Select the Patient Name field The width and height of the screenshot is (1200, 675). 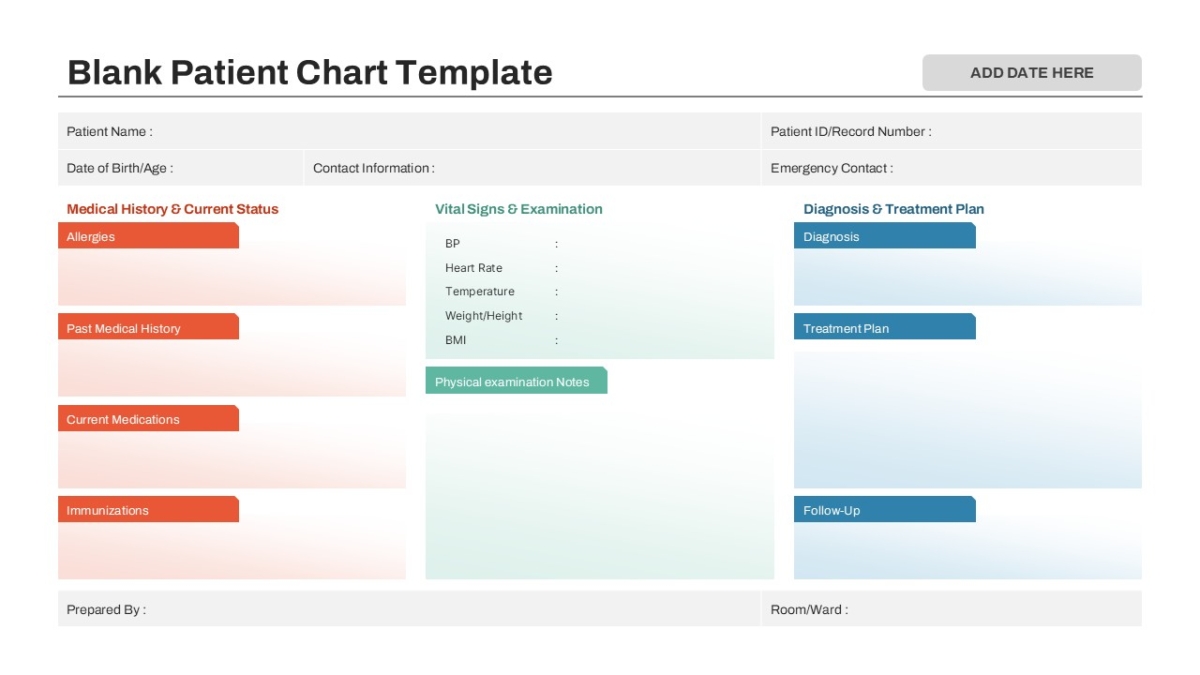point(409,131)
